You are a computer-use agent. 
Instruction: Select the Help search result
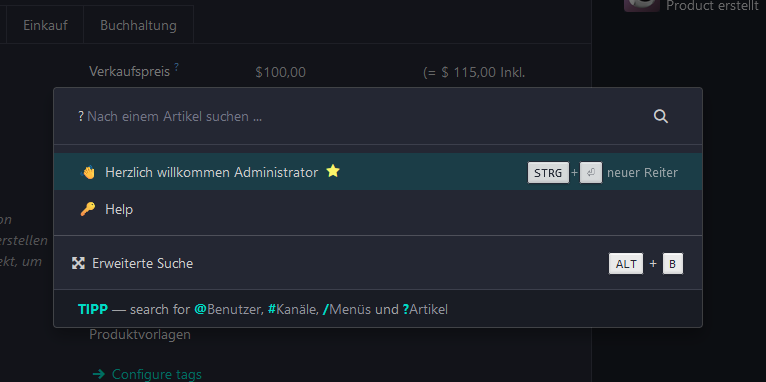(x=378, y=209)
